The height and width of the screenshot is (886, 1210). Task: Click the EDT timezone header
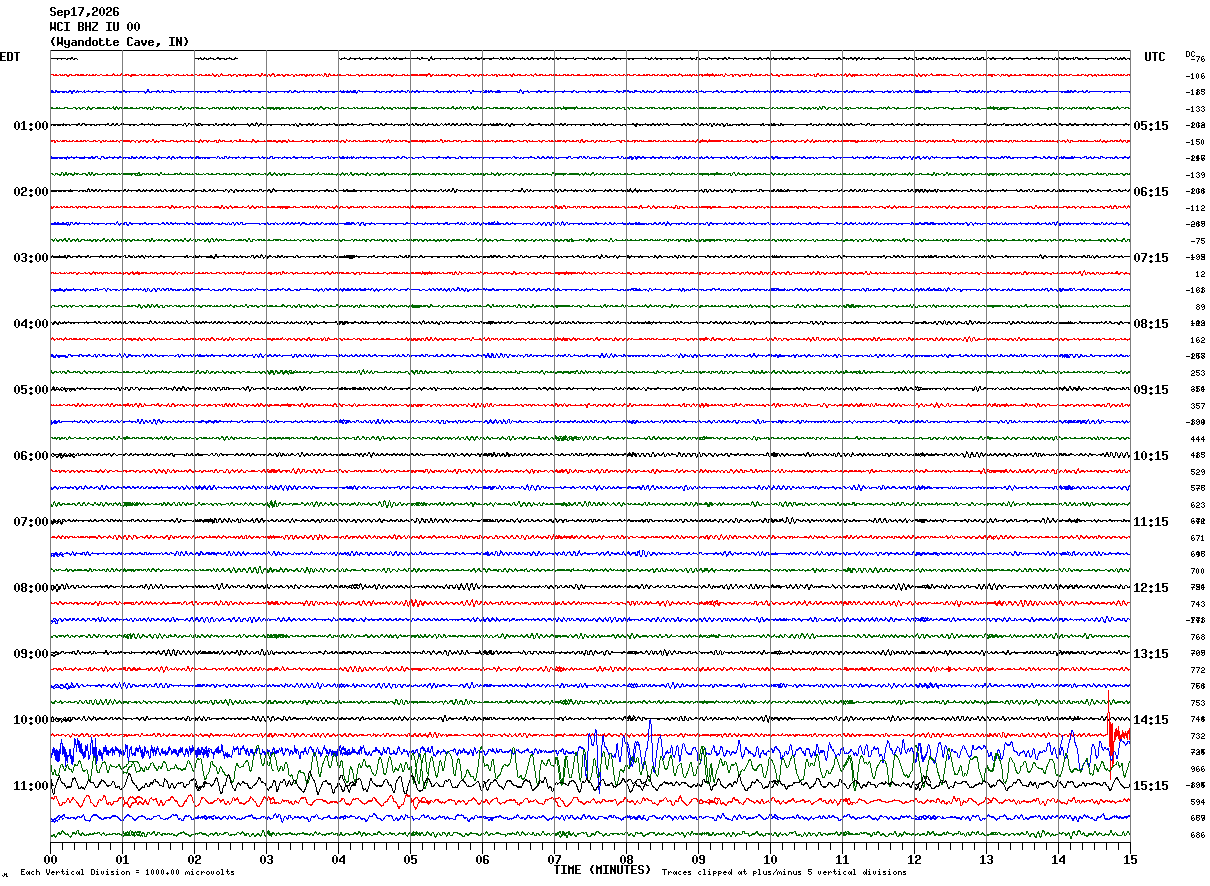(x=9, y=57)
